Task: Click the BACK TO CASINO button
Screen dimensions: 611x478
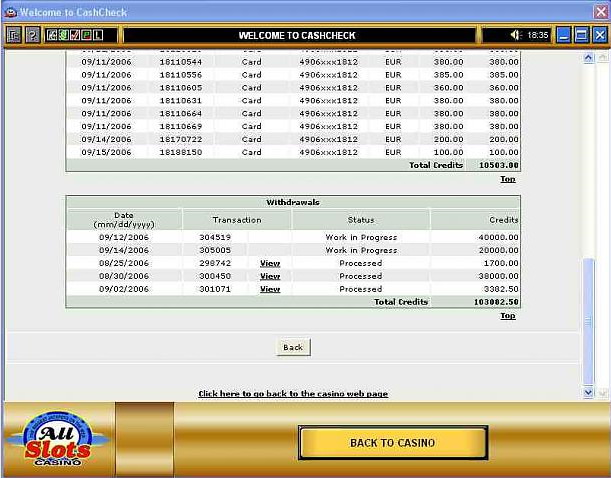Action: [x=393, y=443]
